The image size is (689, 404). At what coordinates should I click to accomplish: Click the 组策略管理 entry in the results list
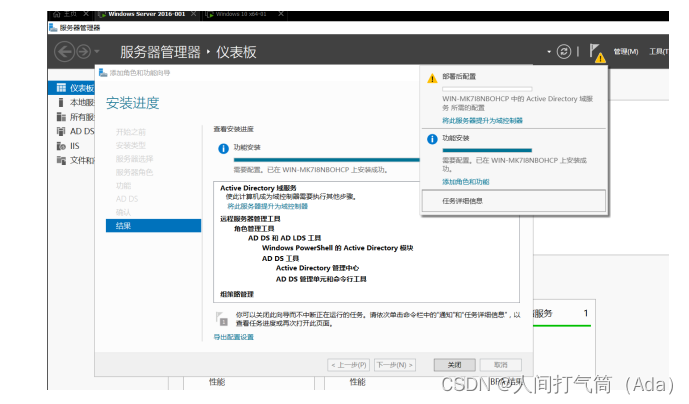click(x=237, y=294)
